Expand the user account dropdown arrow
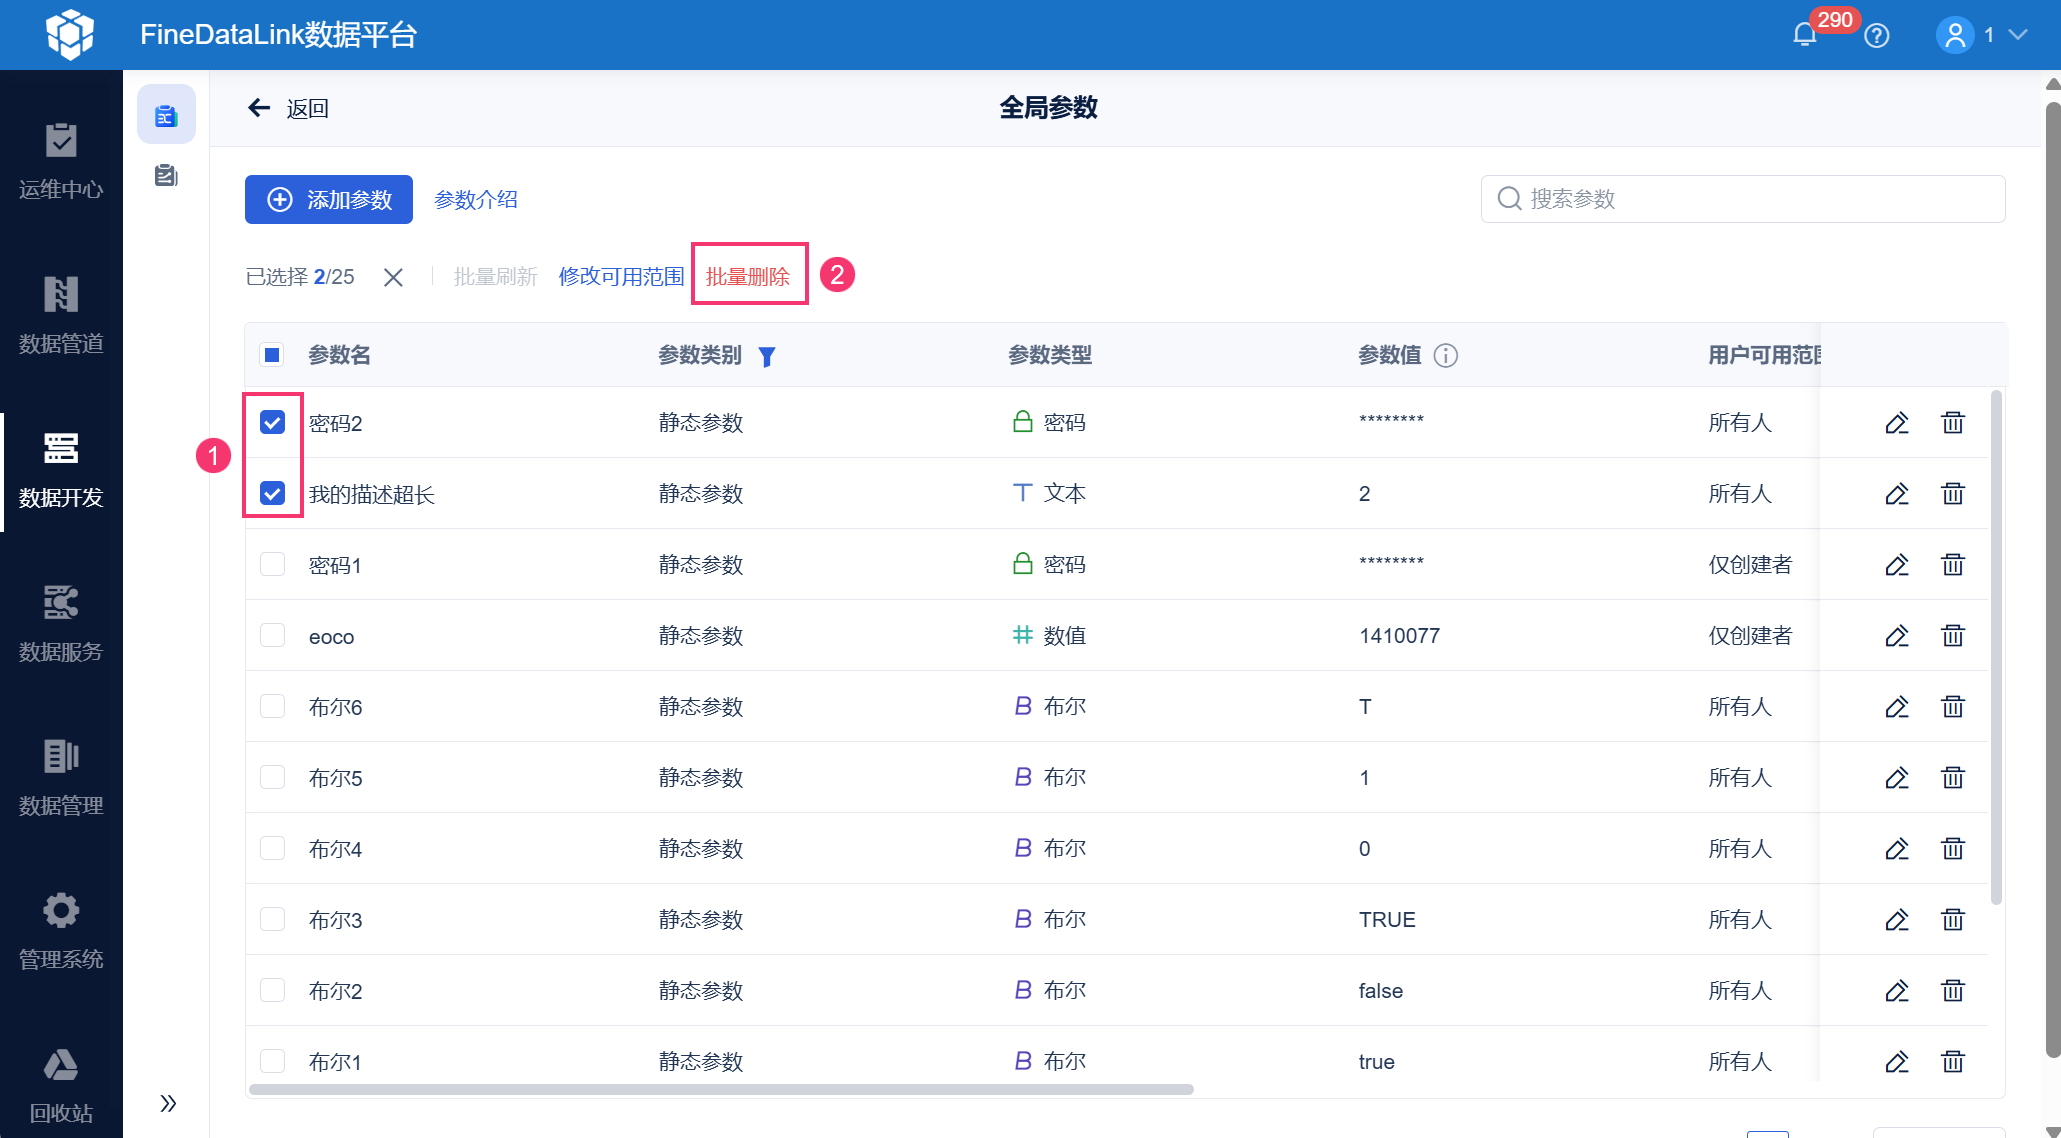Image resolution: width=2061 pixels, height=1138 pixels. coord(2018,35)
